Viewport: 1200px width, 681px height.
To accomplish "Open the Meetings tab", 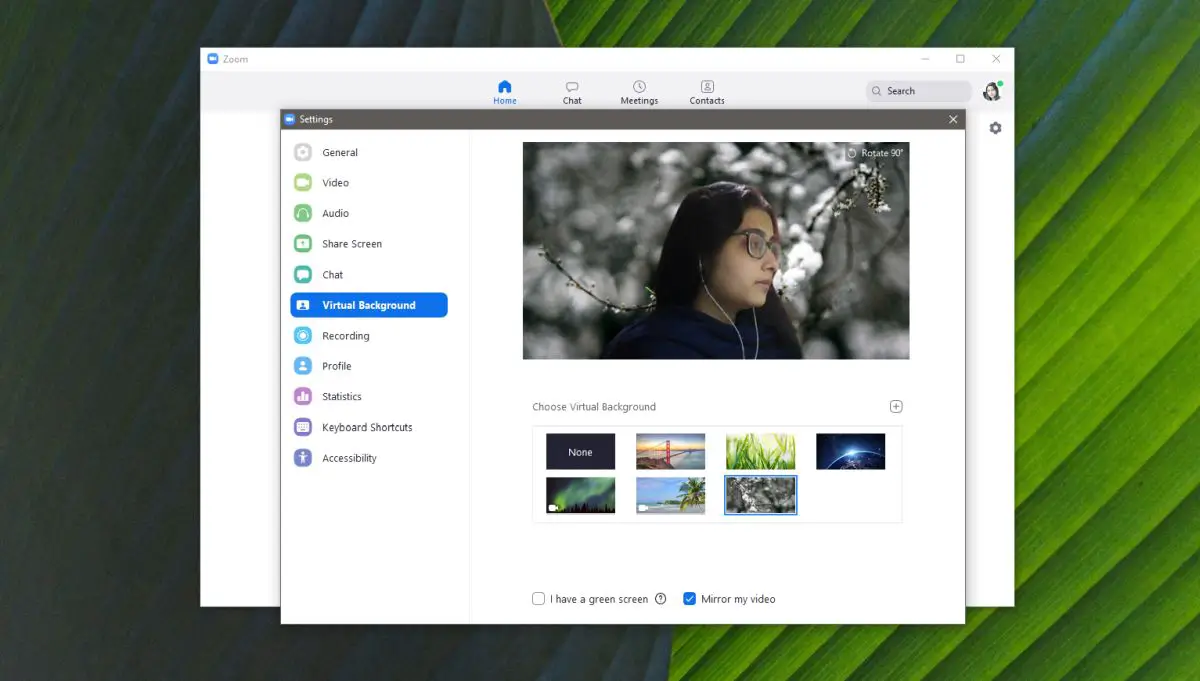I will coord(639,92).
